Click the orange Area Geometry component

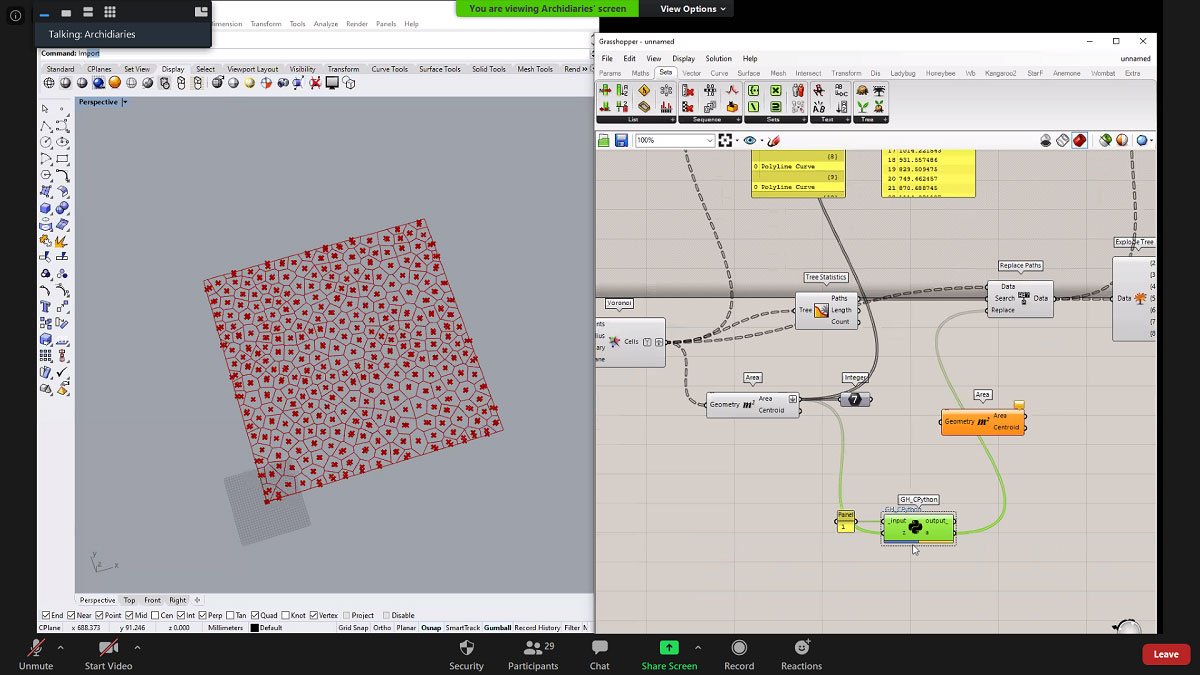pos(983,420)
